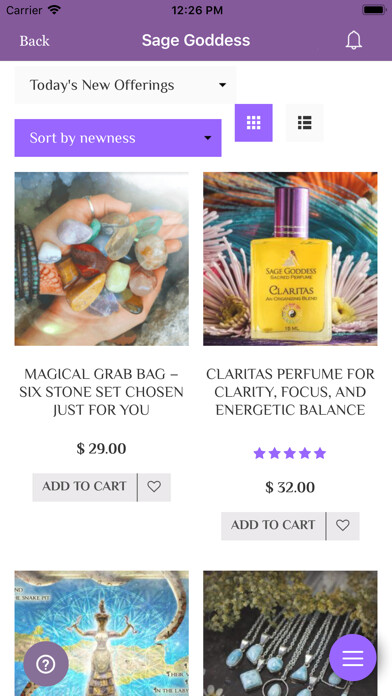Add Claritas Perfume to cart
Viewport: 392px width, 696px height.
click(x=273, y=526)
